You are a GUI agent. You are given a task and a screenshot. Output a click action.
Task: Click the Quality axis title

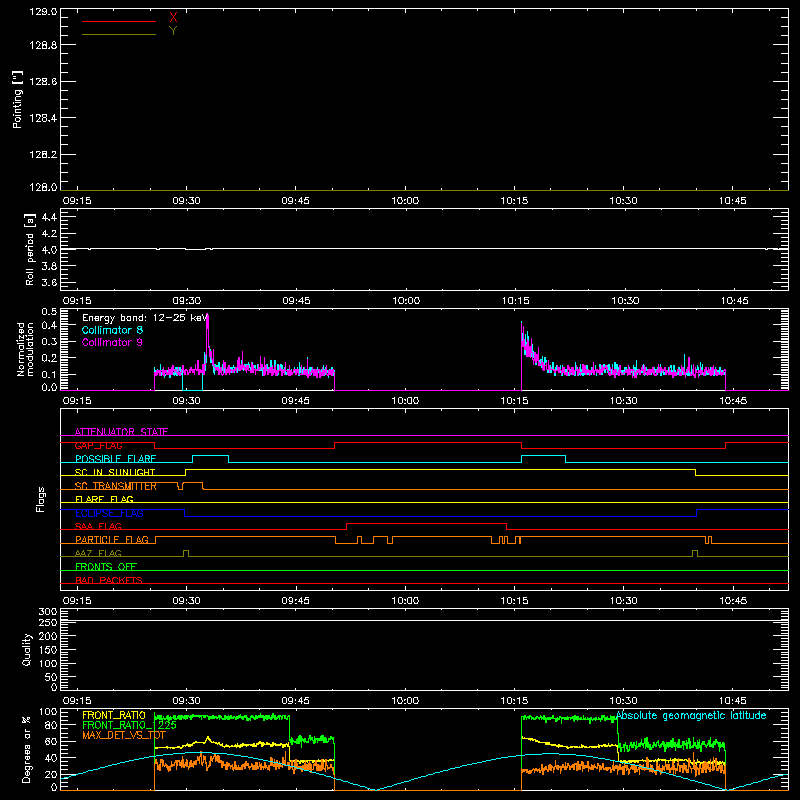click(27, 649)
